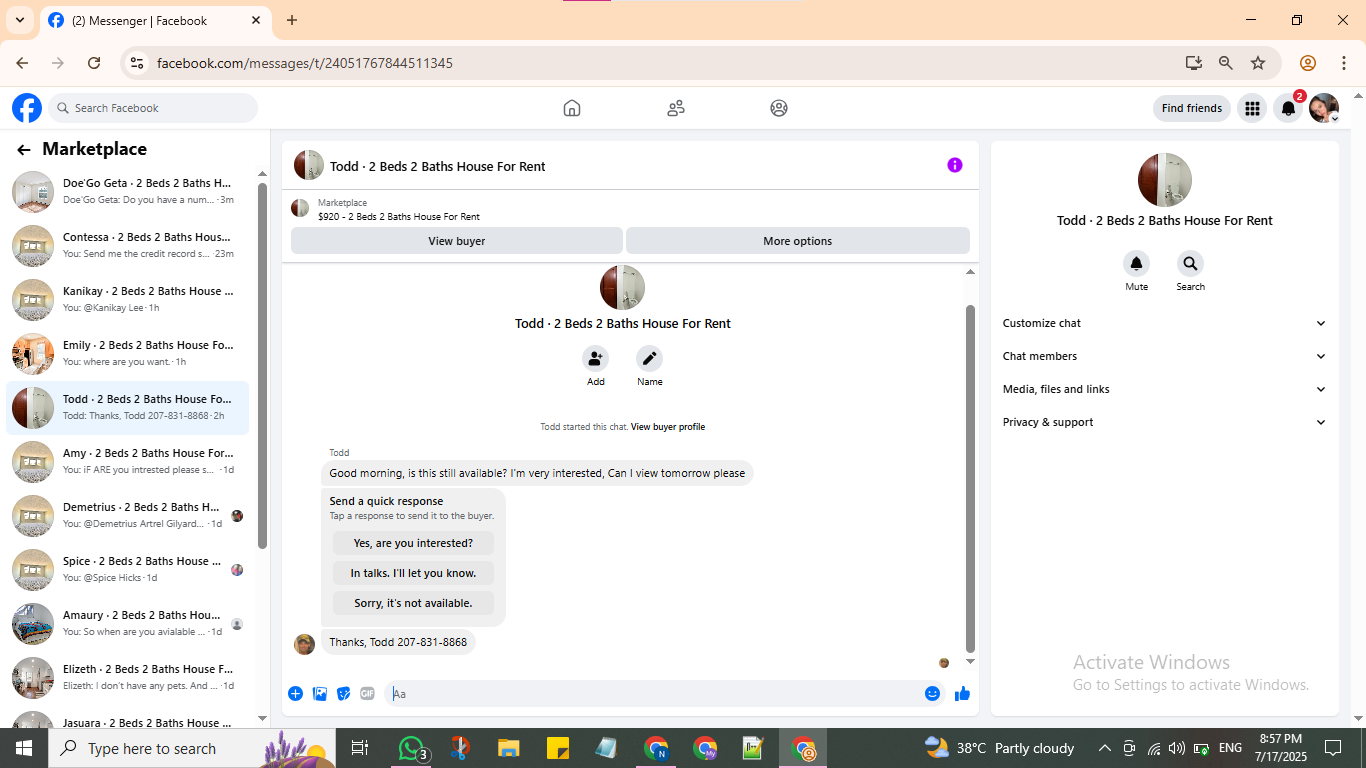Open Emily conversation
1366x768 pixels.
127,353
